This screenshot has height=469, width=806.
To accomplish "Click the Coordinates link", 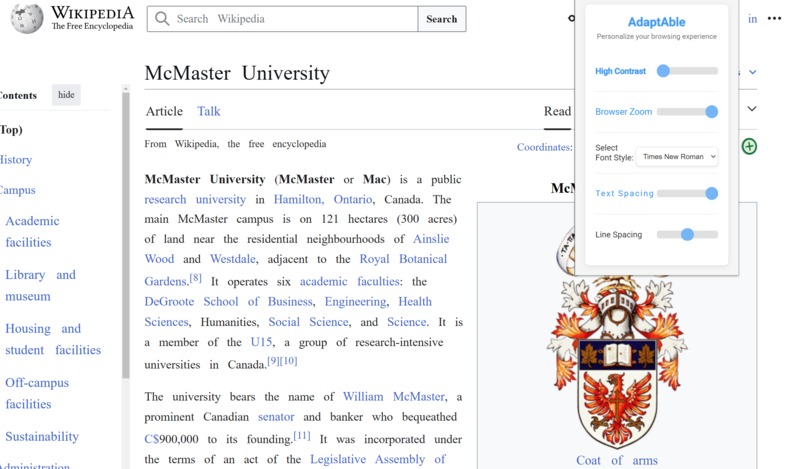I will 544,147.
